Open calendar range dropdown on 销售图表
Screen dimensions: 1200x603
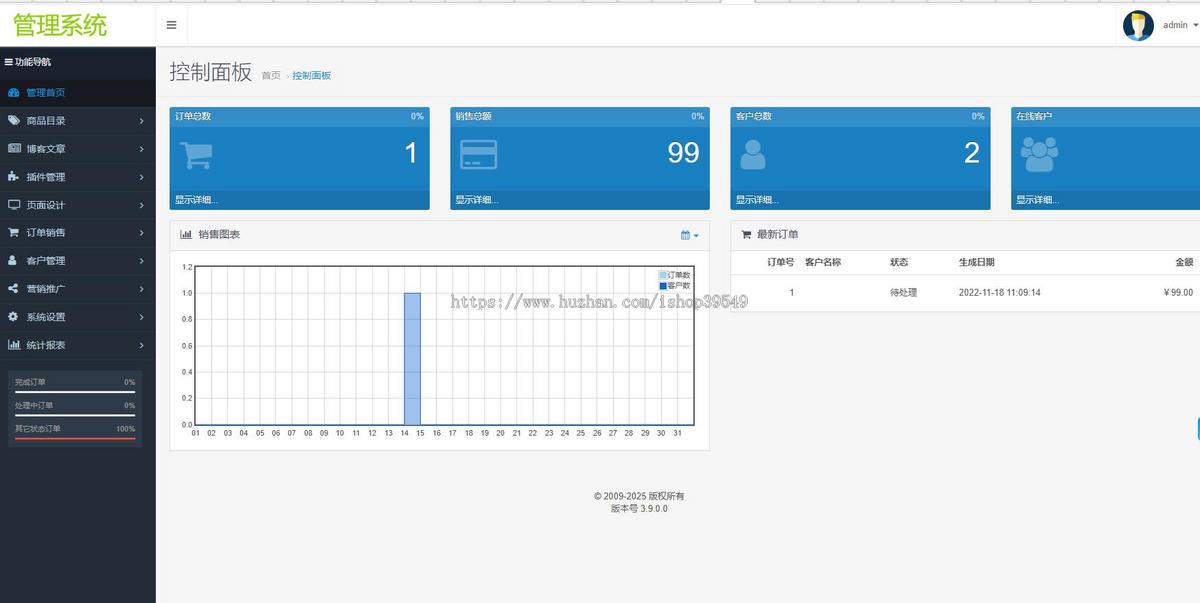(x=690, y=235)
